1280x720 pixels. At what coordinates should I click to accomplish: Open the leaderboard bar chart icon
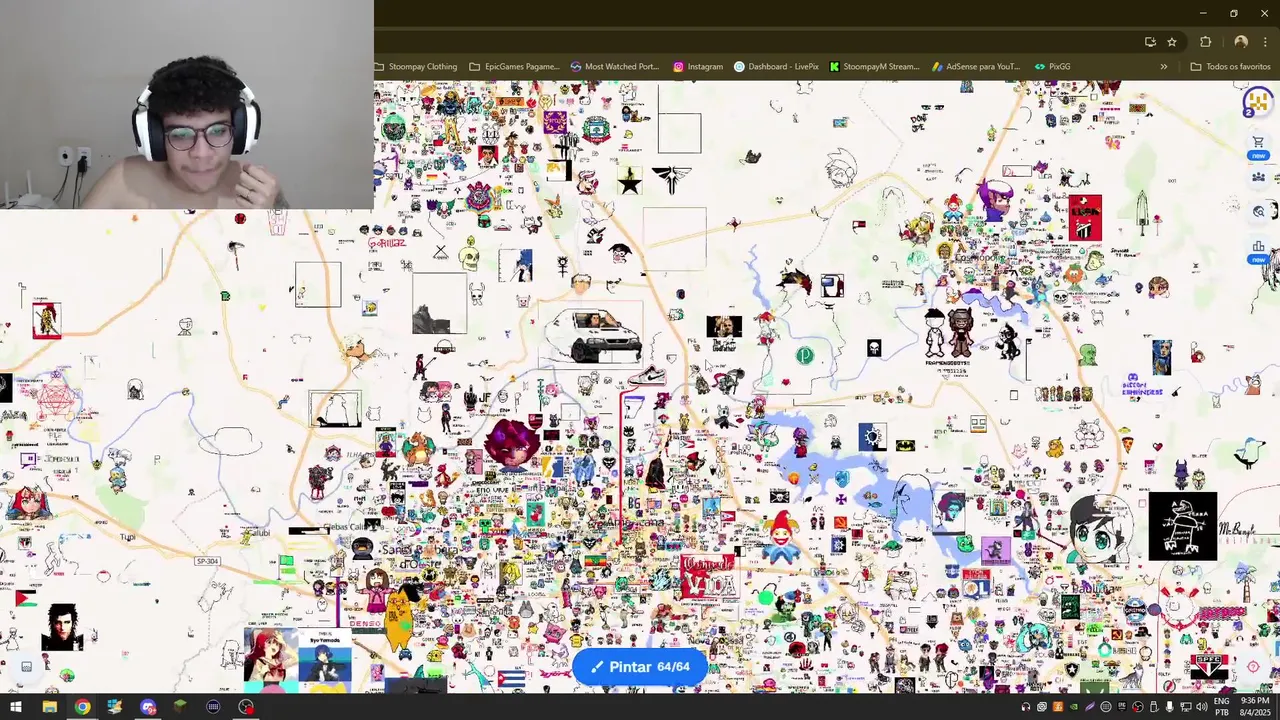click(1258, 246)
